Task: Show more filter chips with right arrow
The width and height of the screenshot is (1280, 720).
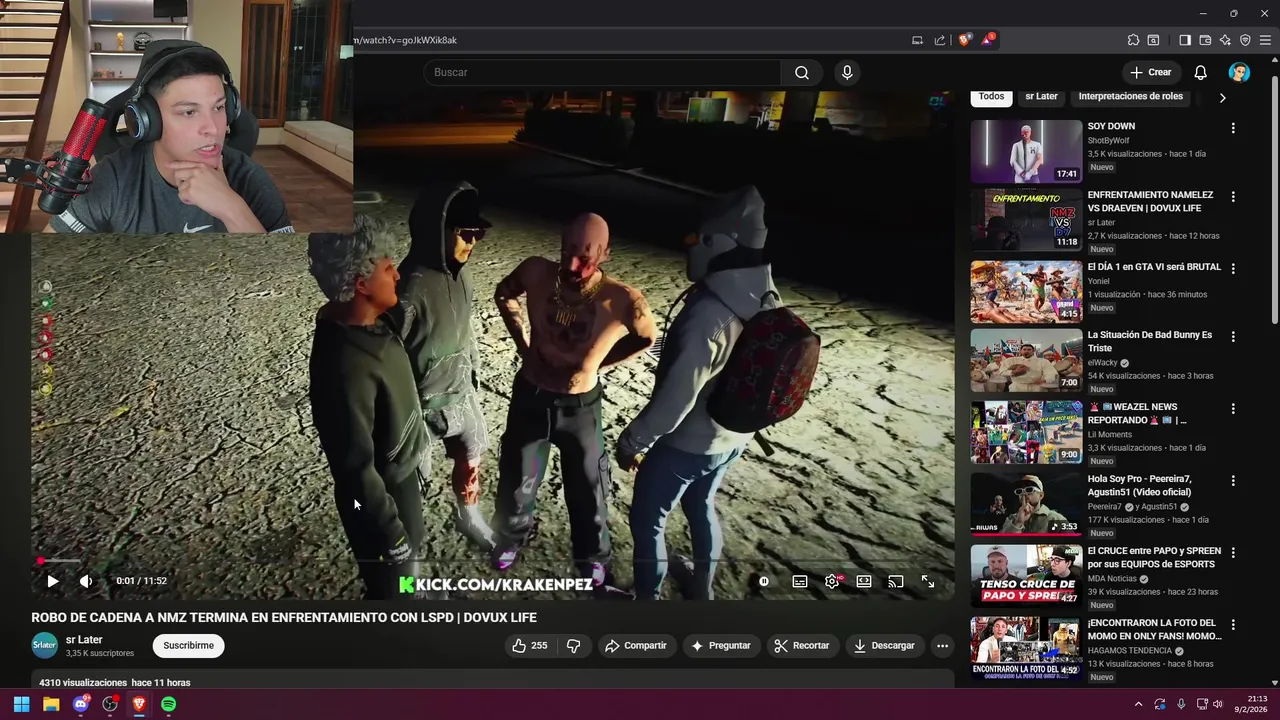Action: [1222, 98]
